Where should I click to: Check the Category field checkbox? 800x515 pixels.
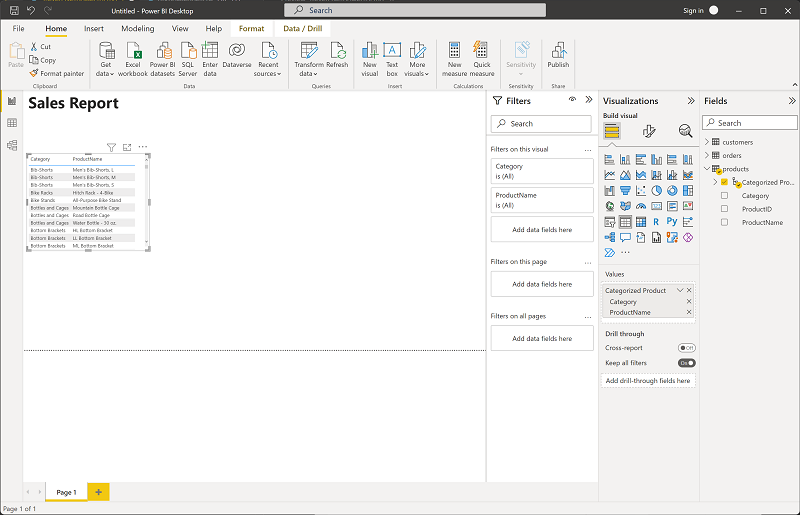(x=724, y=195)
